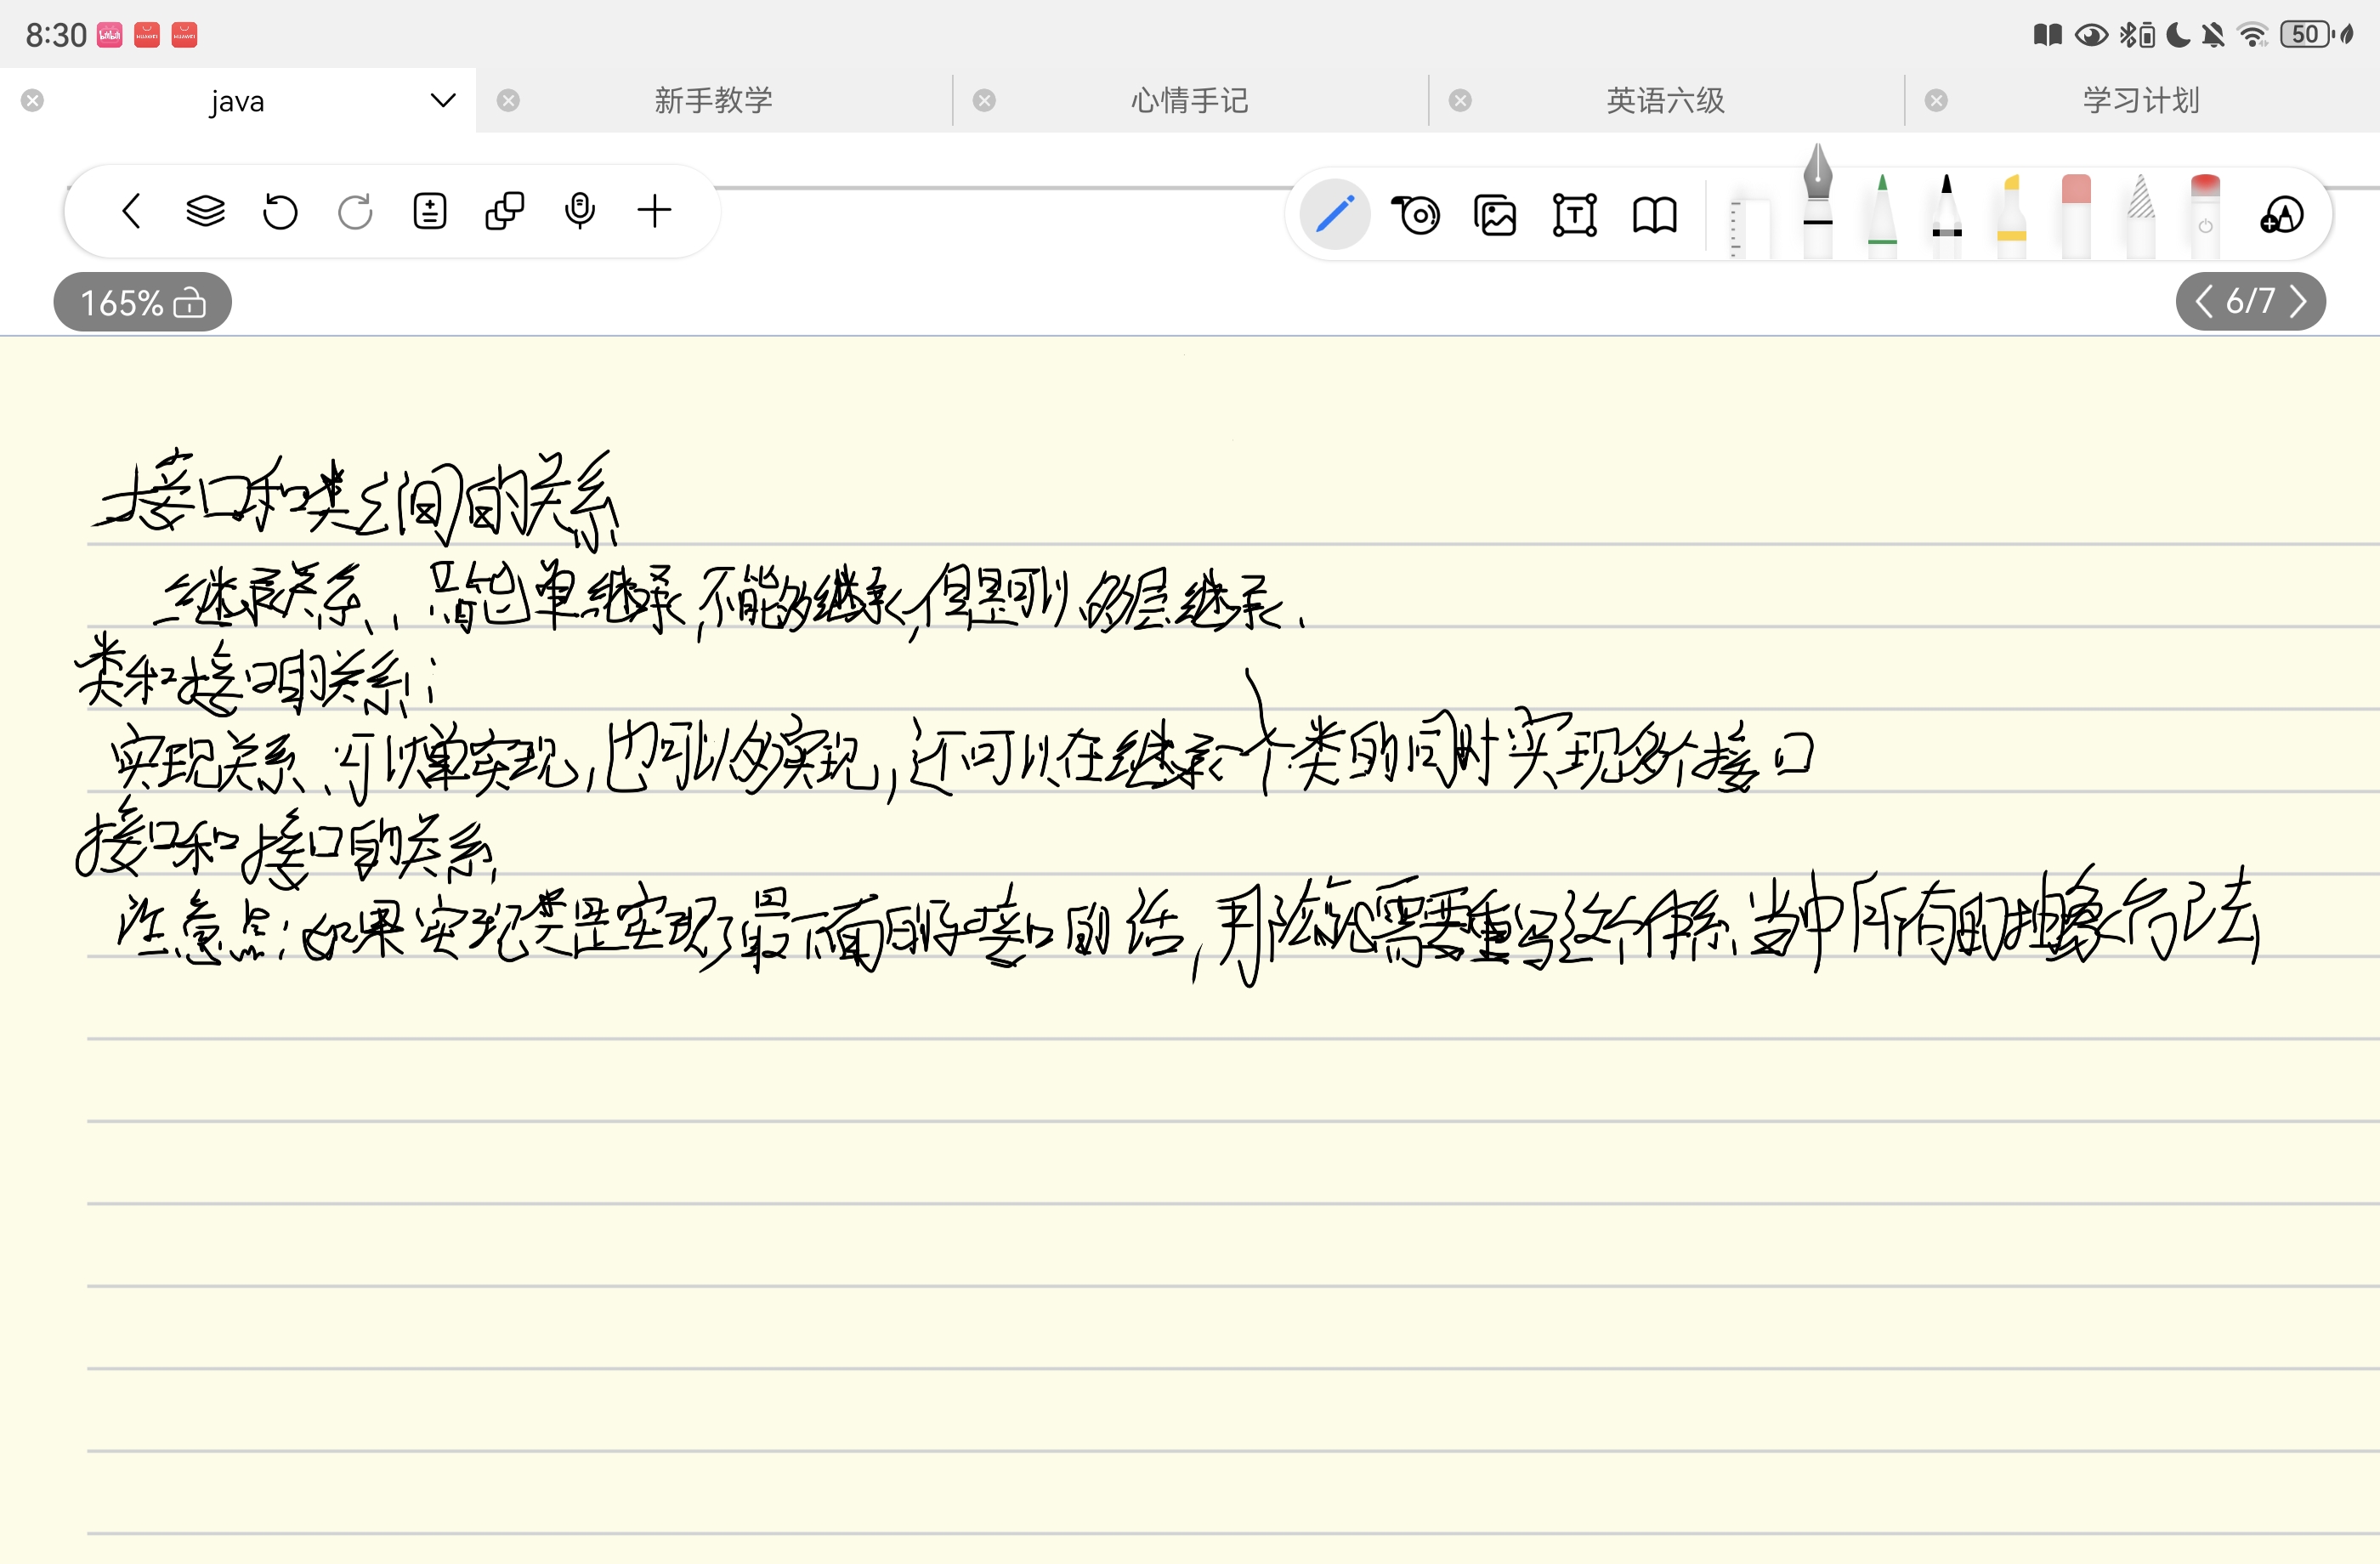Select the text box tool
Viewport: 2380px width, 1564px height.
[x=1575, y=215]
